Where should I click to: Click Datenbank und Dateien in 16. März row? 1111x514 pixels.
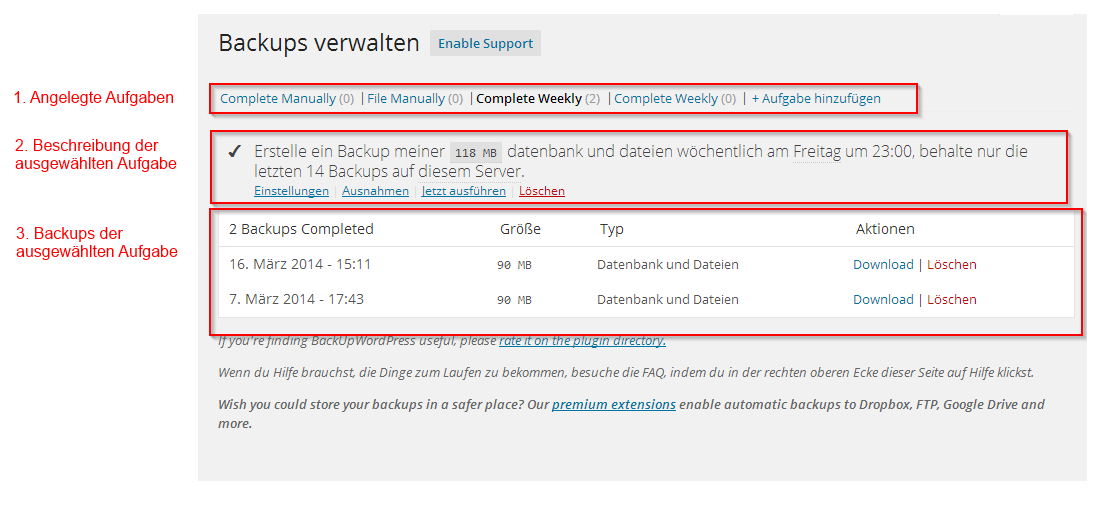[668, 264]
